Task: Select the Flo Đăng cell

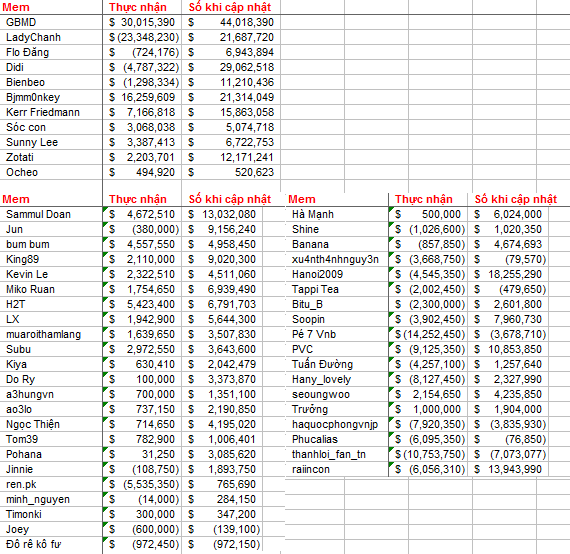Action: point(51,52)
